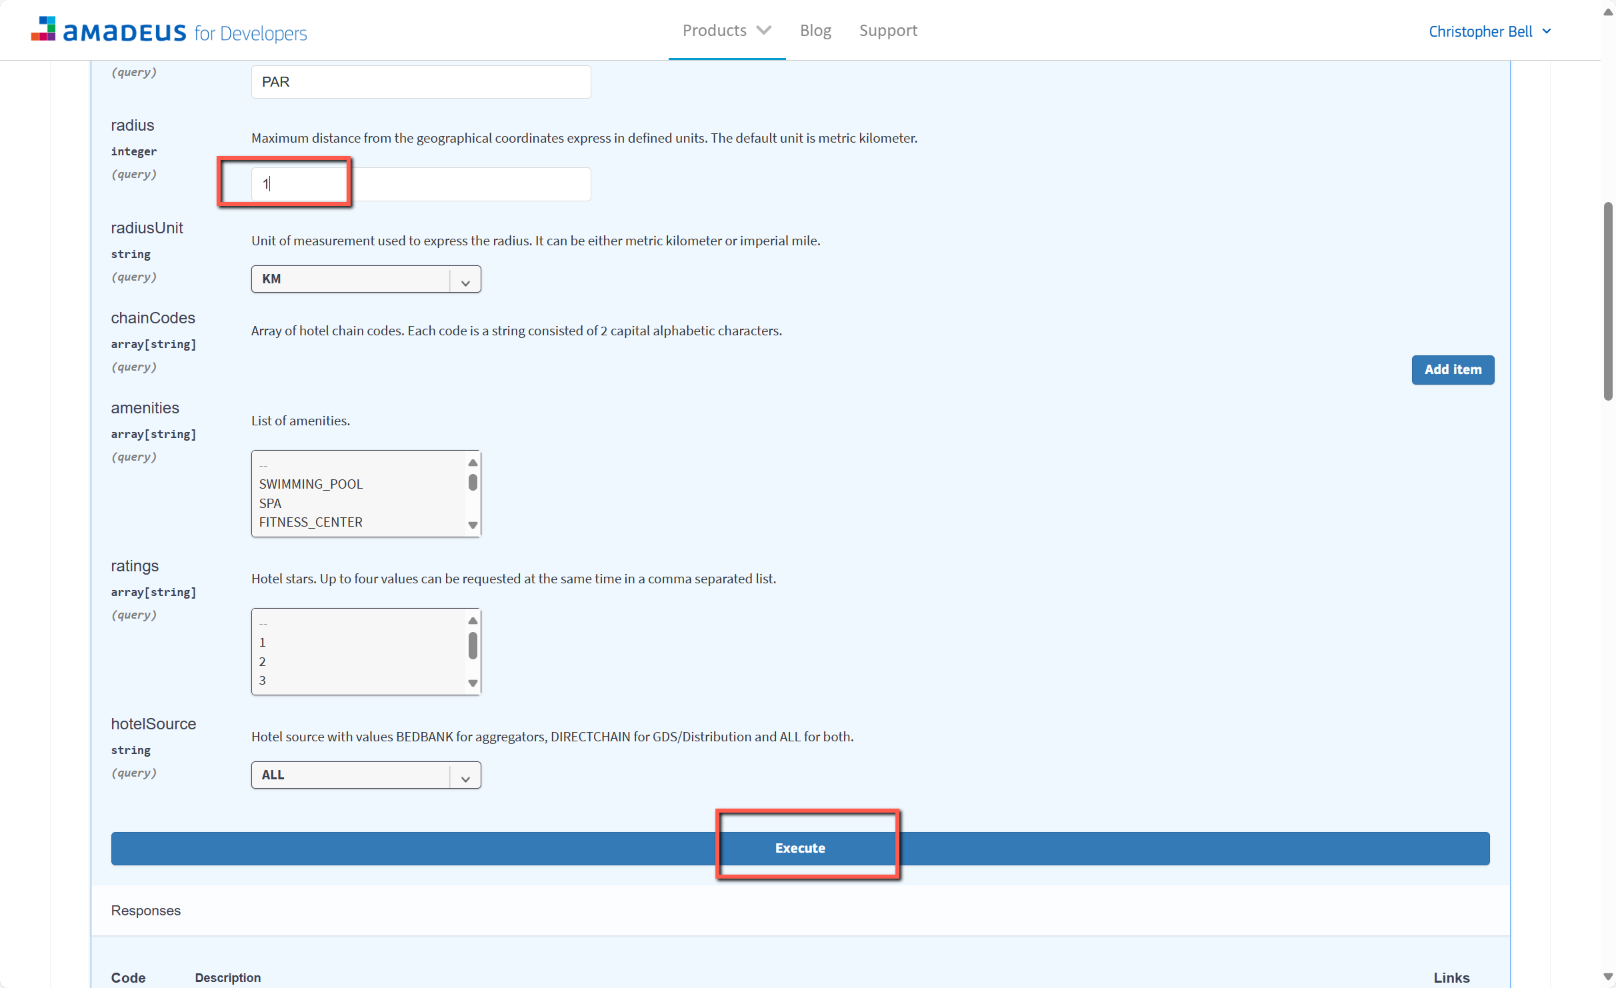Select FITNESS_CENTER amenity option
1616x988 pixels.
(311, 522)
